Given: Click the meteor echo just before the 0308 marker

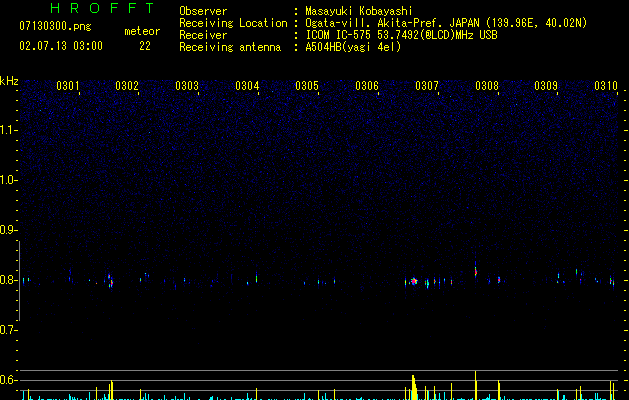Looking at the screenshot, I should point(476,271).
